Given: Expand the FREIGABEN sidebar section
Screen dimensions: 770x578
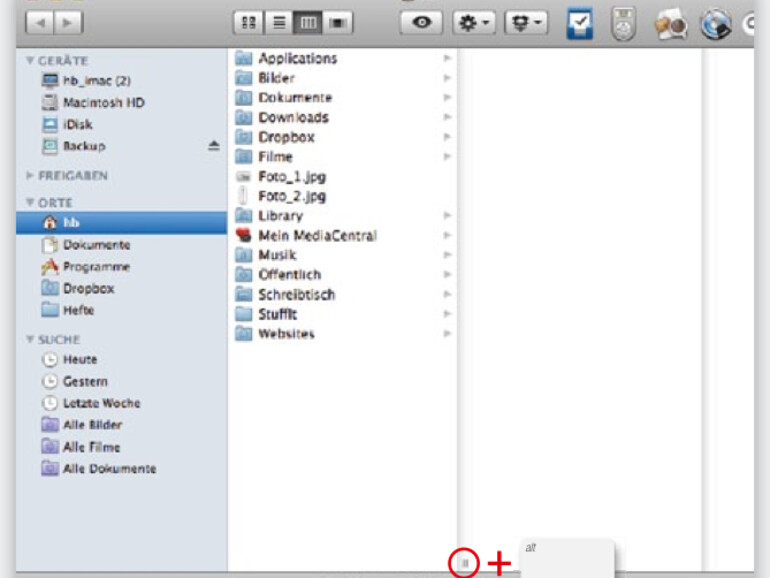Looking at the screenshot, I should click(x=30, y=175).
